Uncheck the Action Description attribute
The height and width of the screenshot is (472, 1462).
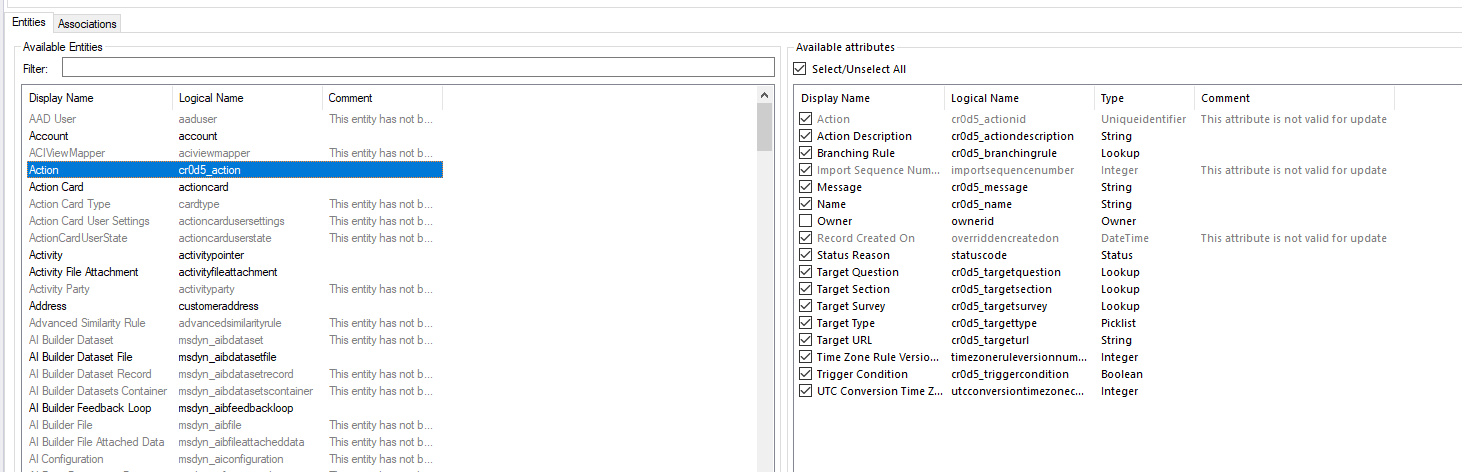coord(806,136)
